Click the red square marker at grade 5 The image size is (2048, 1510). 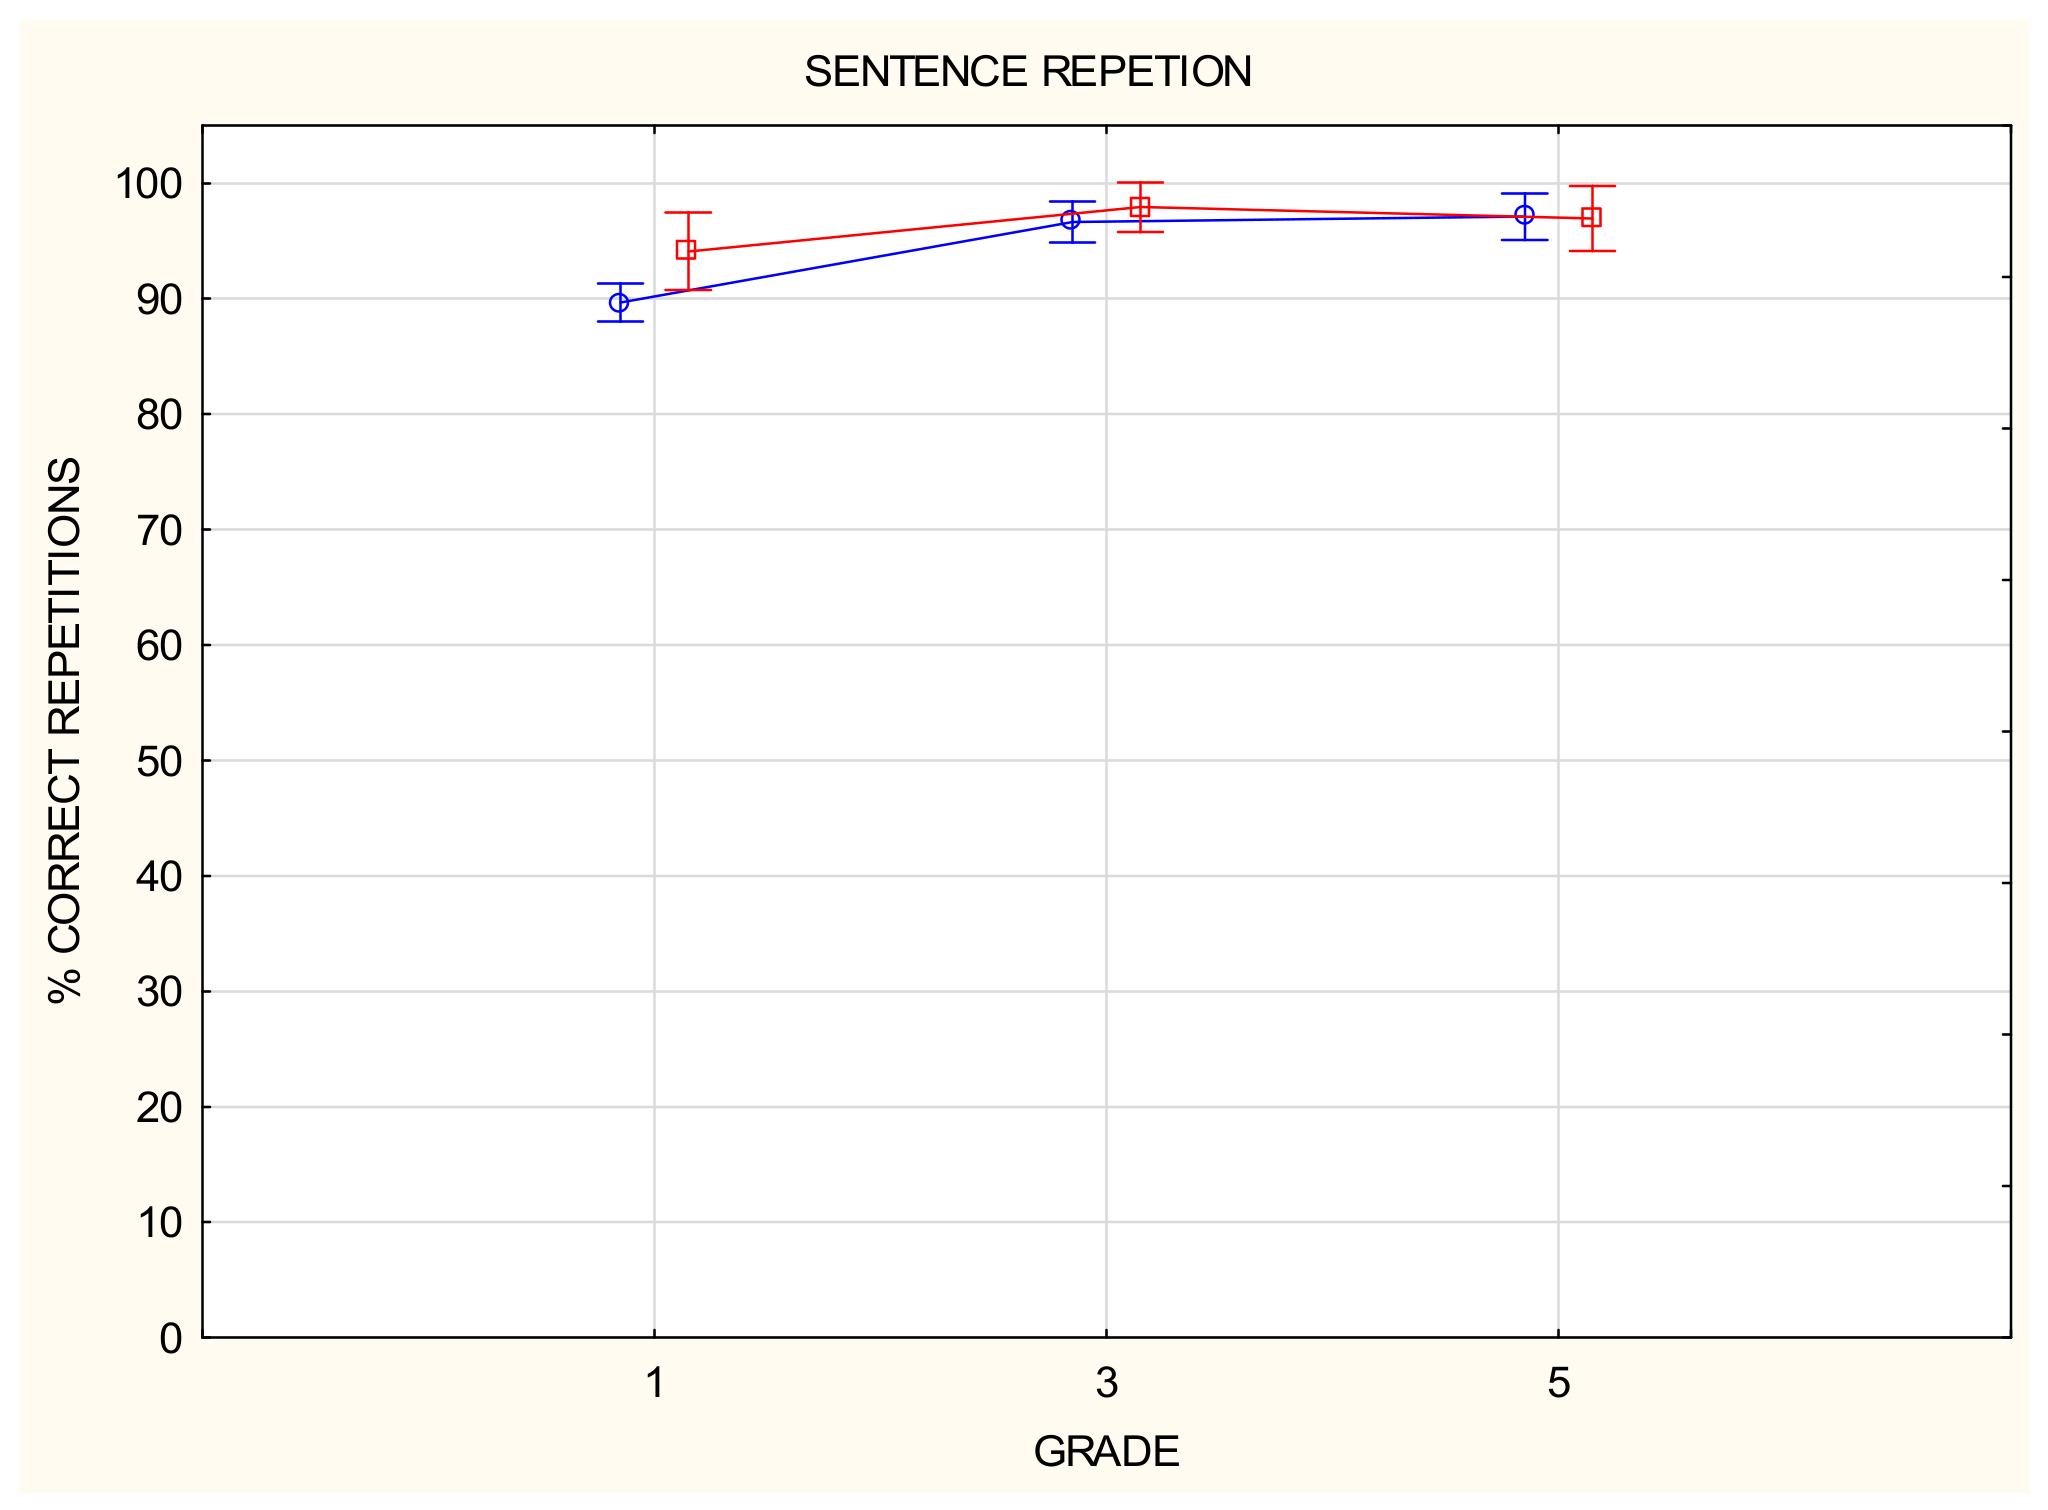pyautogui.click(x=1591, y=217)
